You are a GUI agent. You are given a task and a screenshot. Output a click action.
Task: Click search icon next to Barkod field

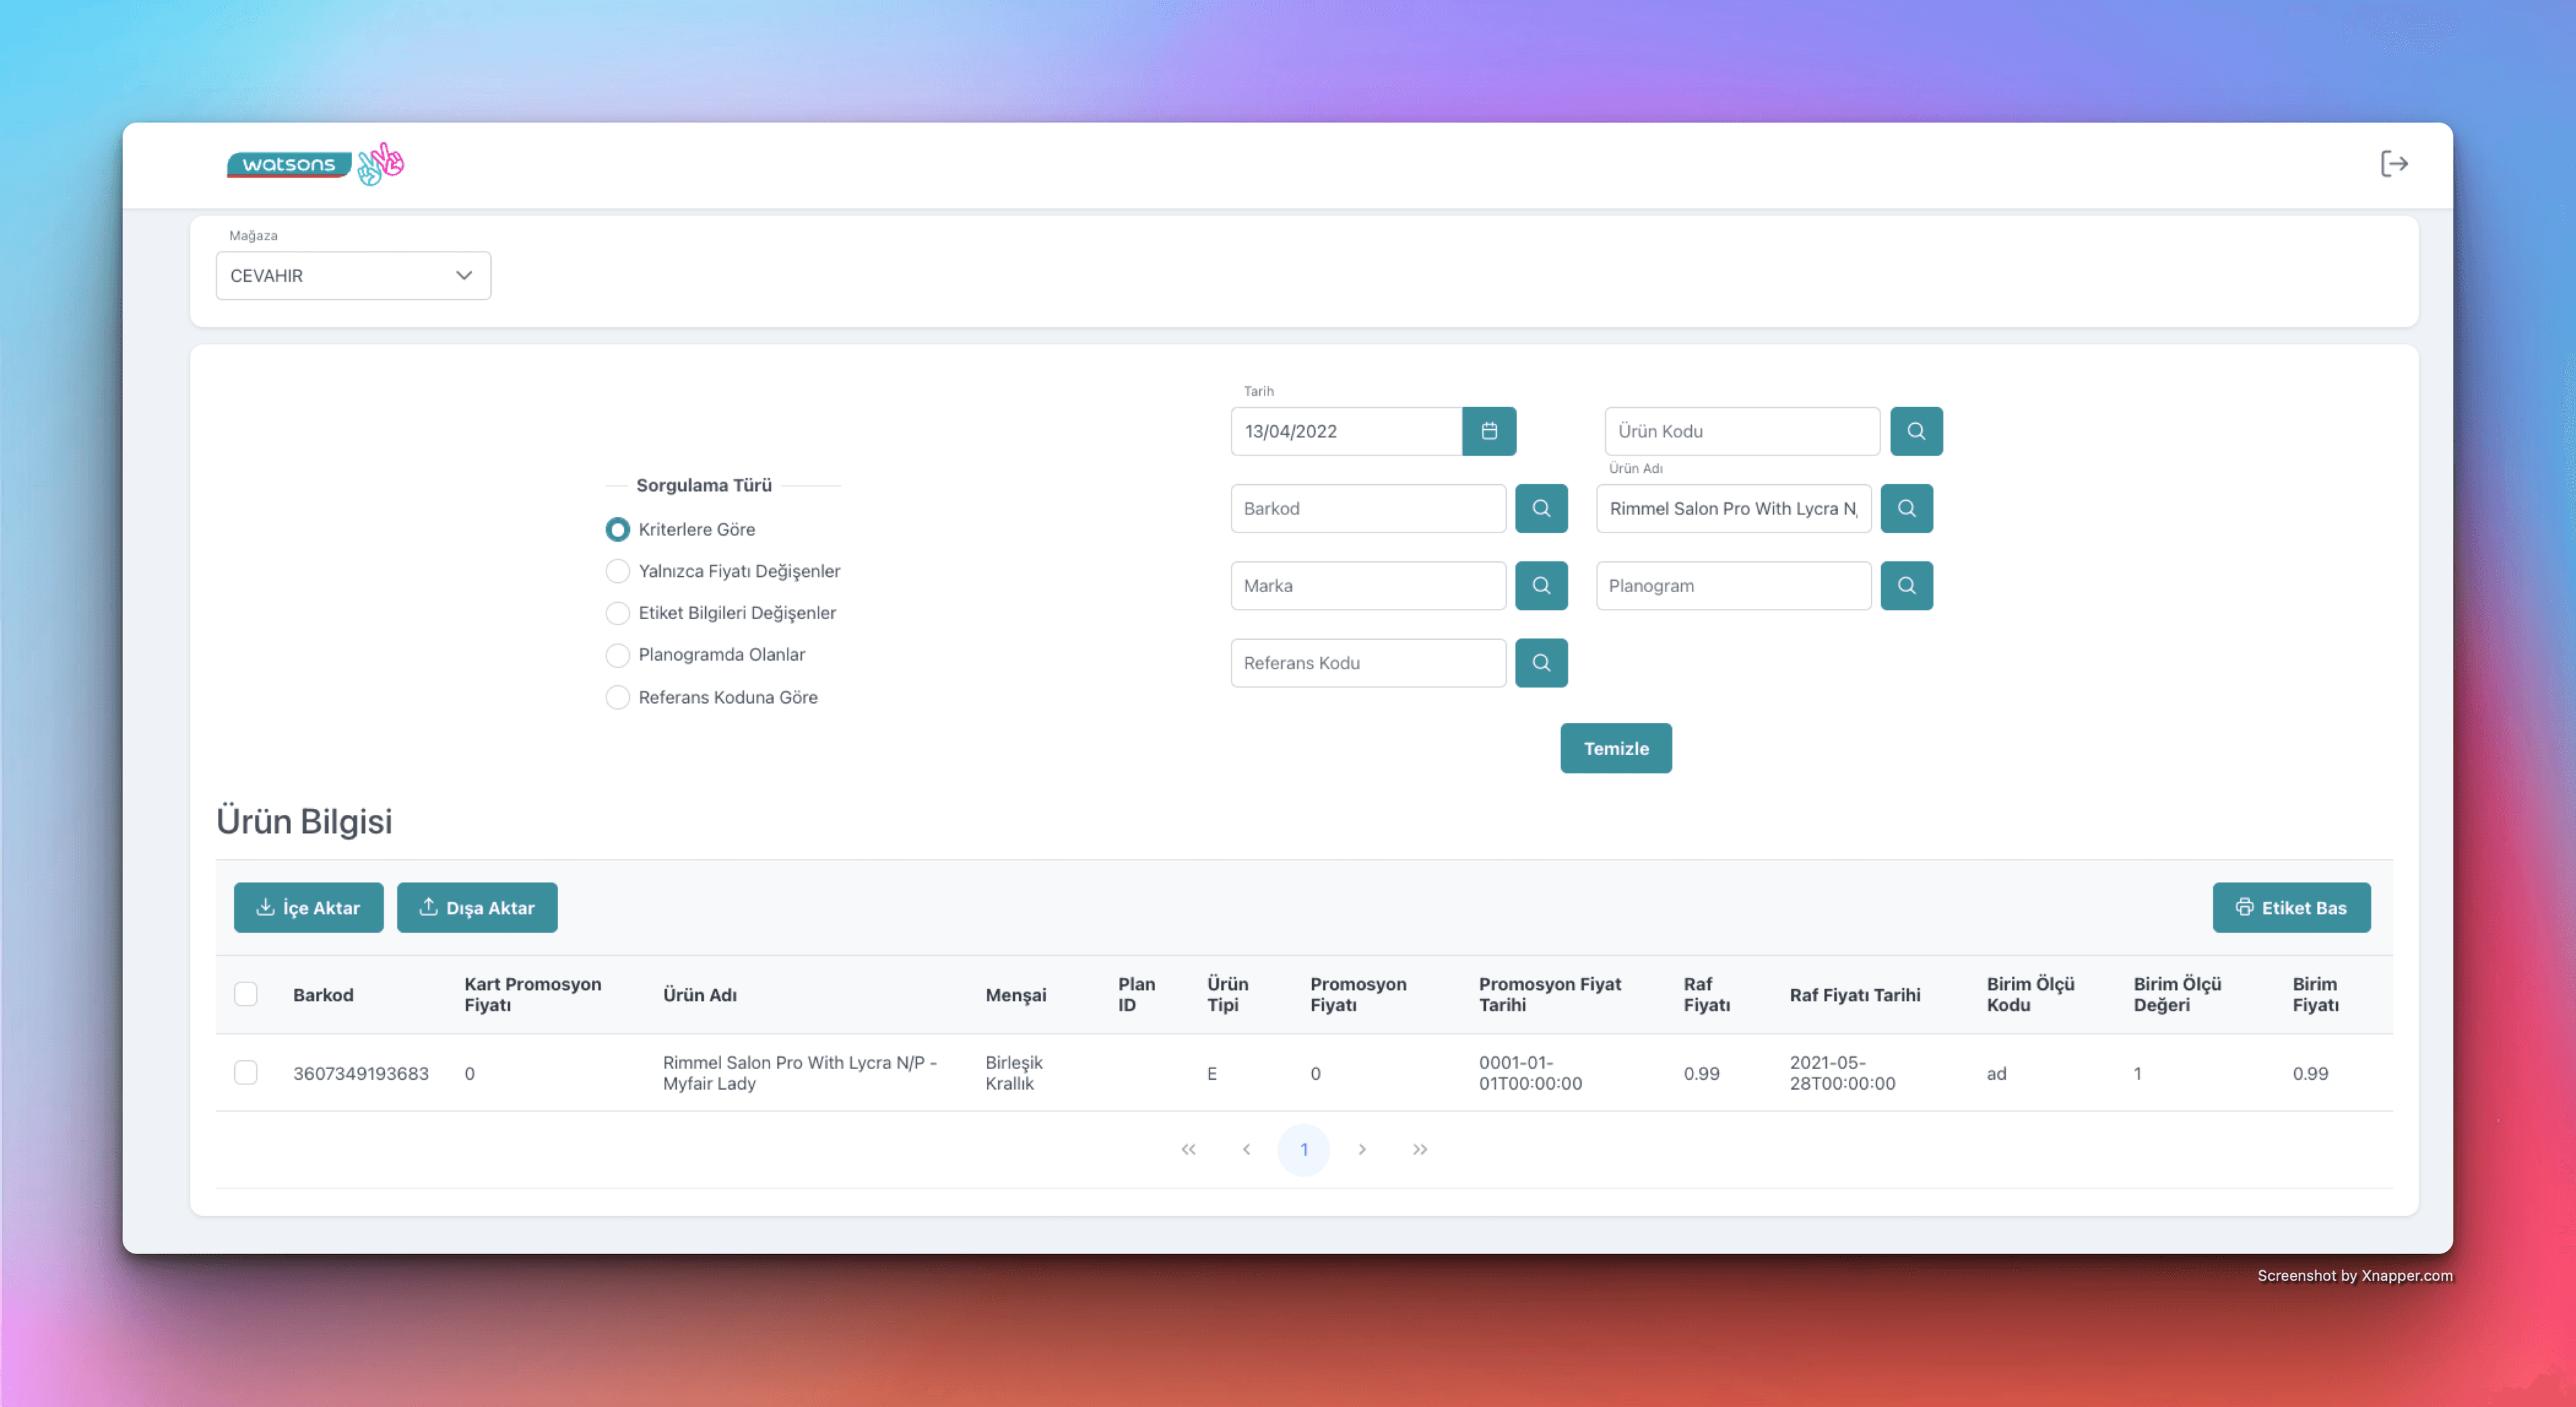coord(1541,508)
